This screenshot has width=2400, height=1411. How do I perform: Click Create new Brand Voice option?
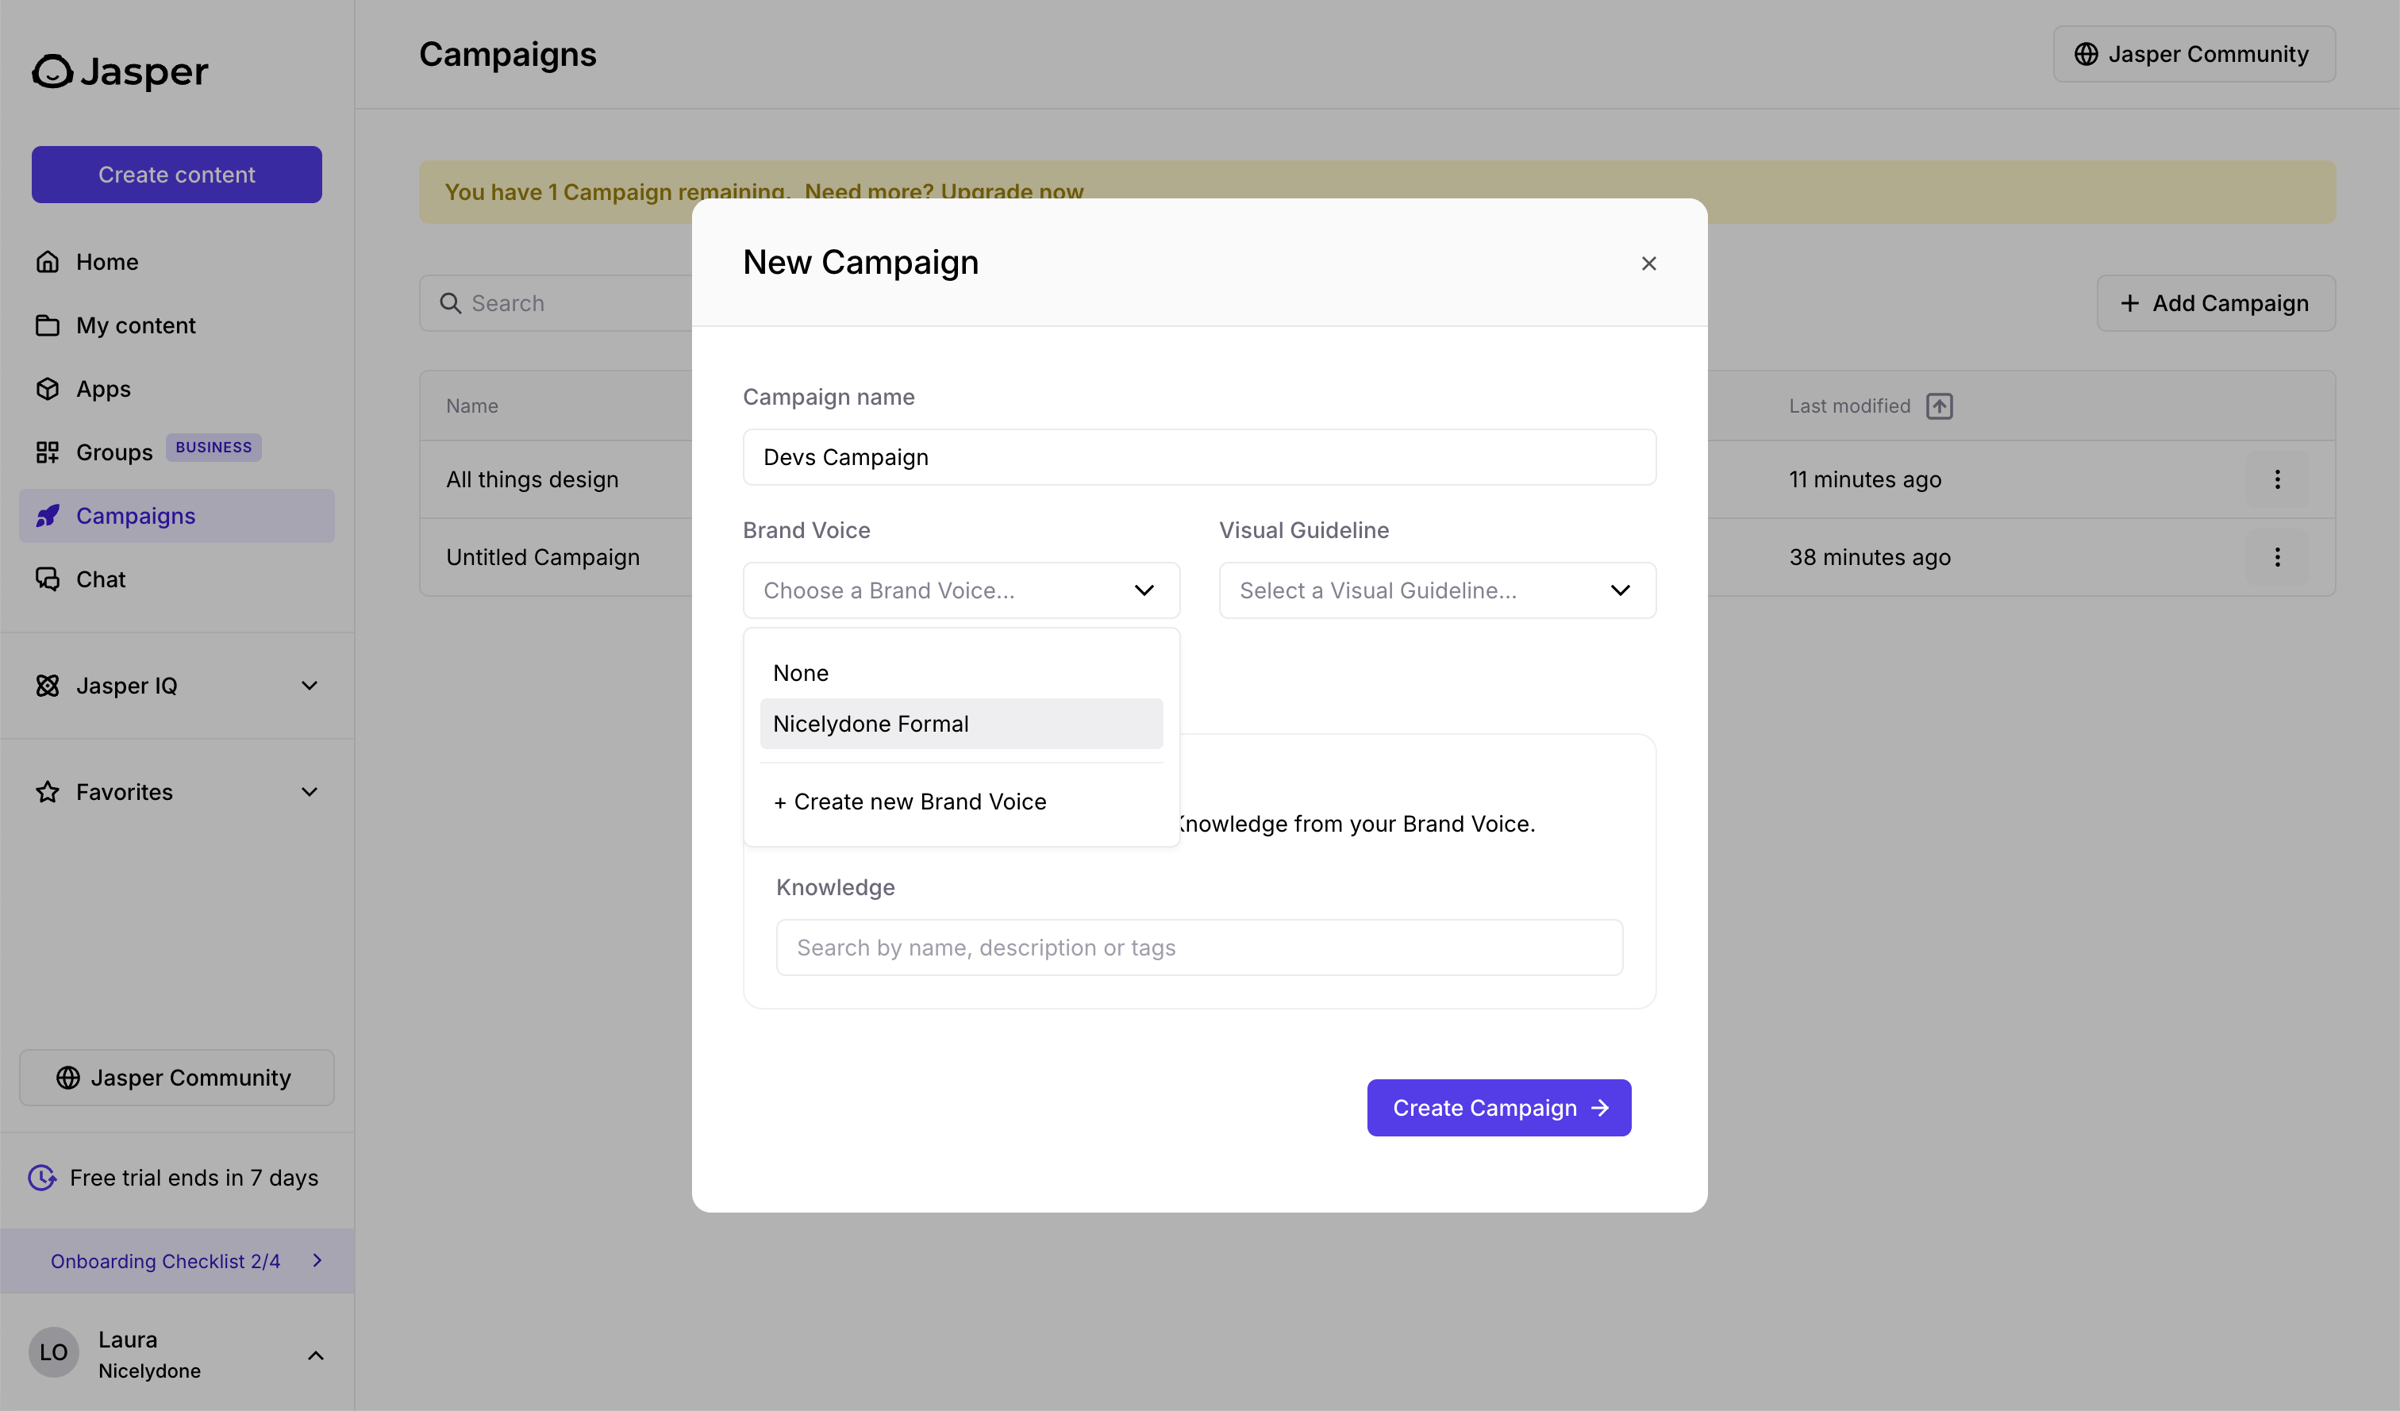click(x=961, y=802)
